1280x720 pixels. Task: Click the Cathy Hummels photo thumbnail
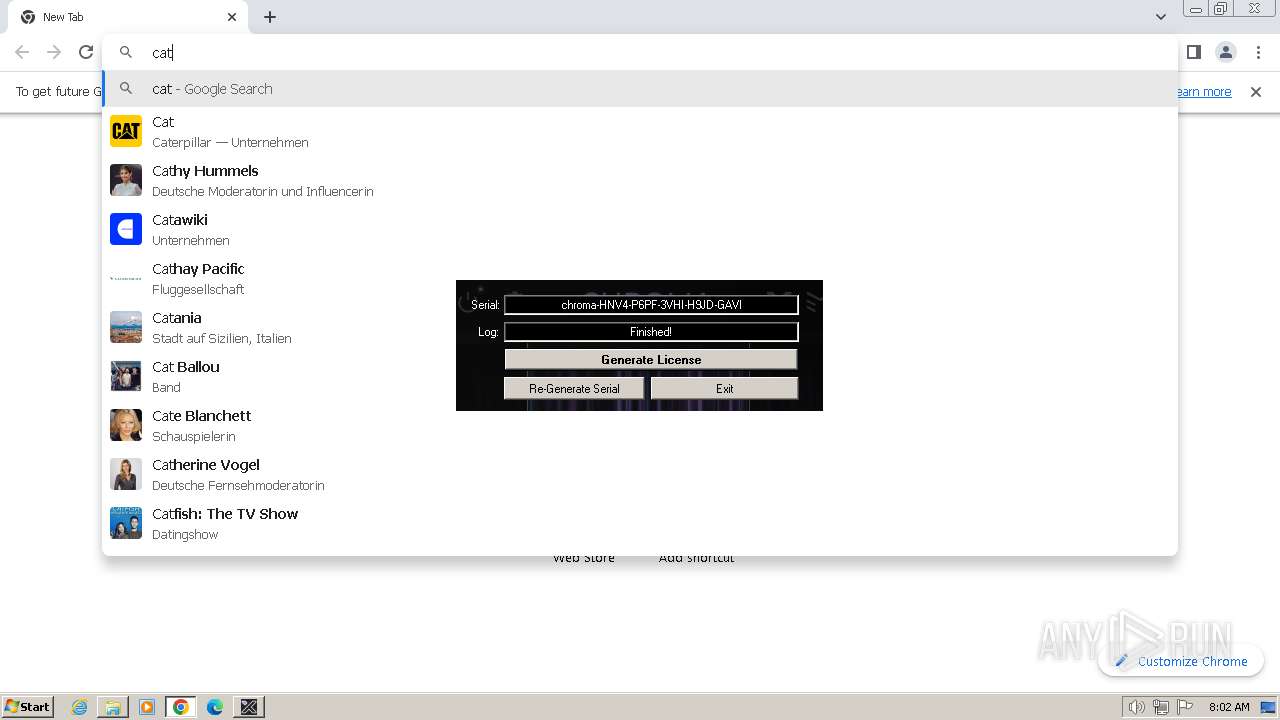coord(126,180)
